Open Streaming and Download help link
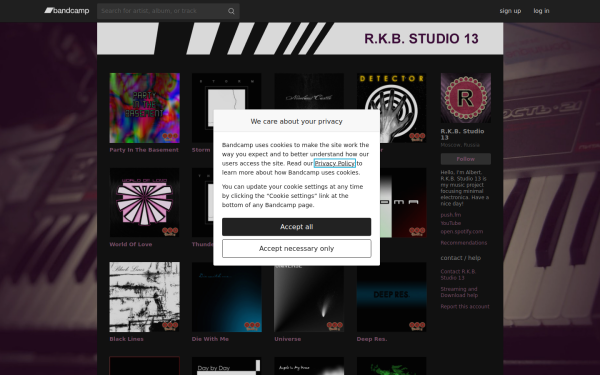The width and height of the screenshot is (600, 375). click(x=459, y=292)
